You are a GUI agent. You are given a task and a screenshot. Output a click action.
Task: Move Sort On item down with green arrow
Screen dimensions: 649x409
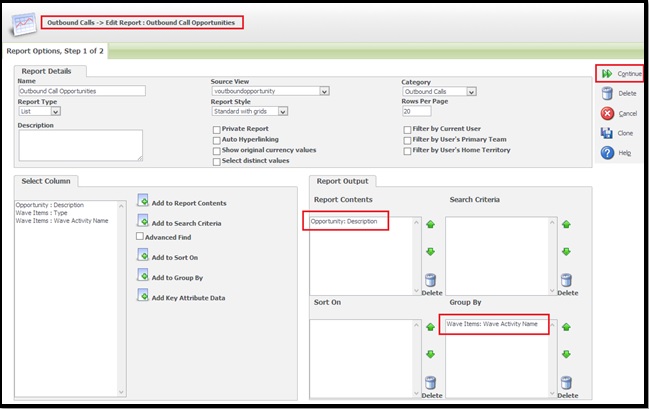430,354
